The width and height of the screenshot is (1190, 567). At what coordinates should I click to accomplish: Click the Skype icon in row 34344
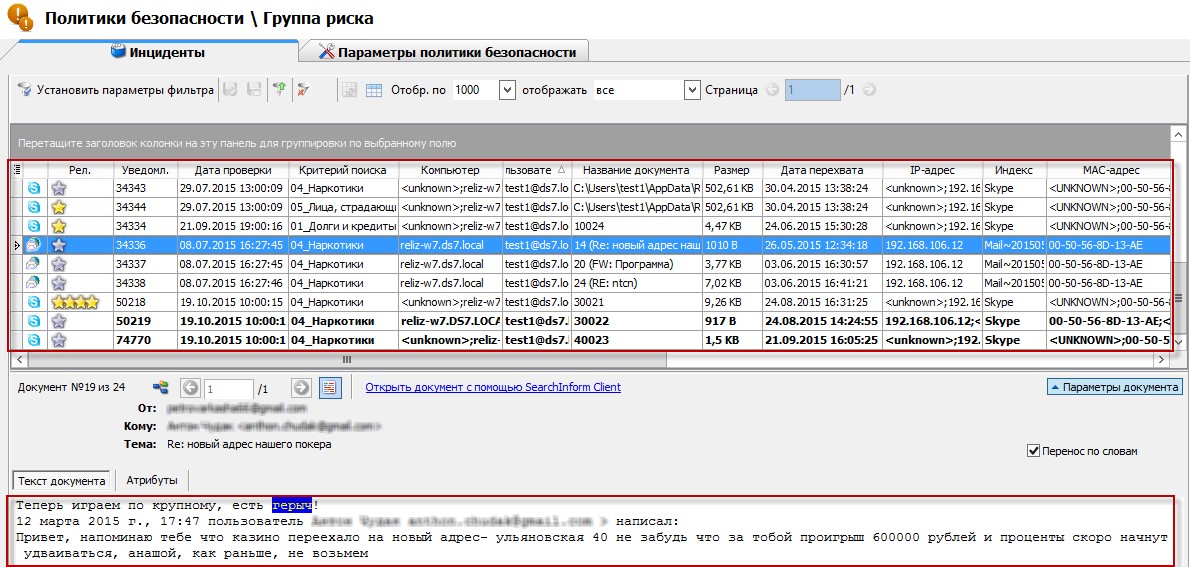tap(34, 206)
